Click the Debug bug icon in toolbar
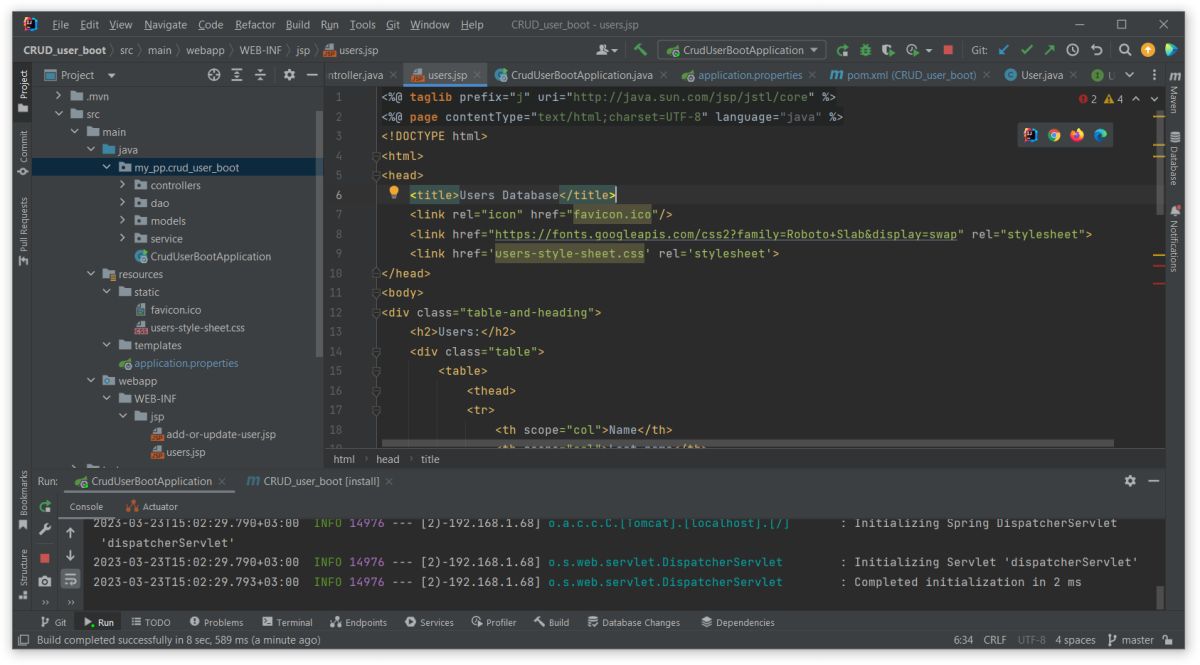1200x665 pixels. pos(864,50)
